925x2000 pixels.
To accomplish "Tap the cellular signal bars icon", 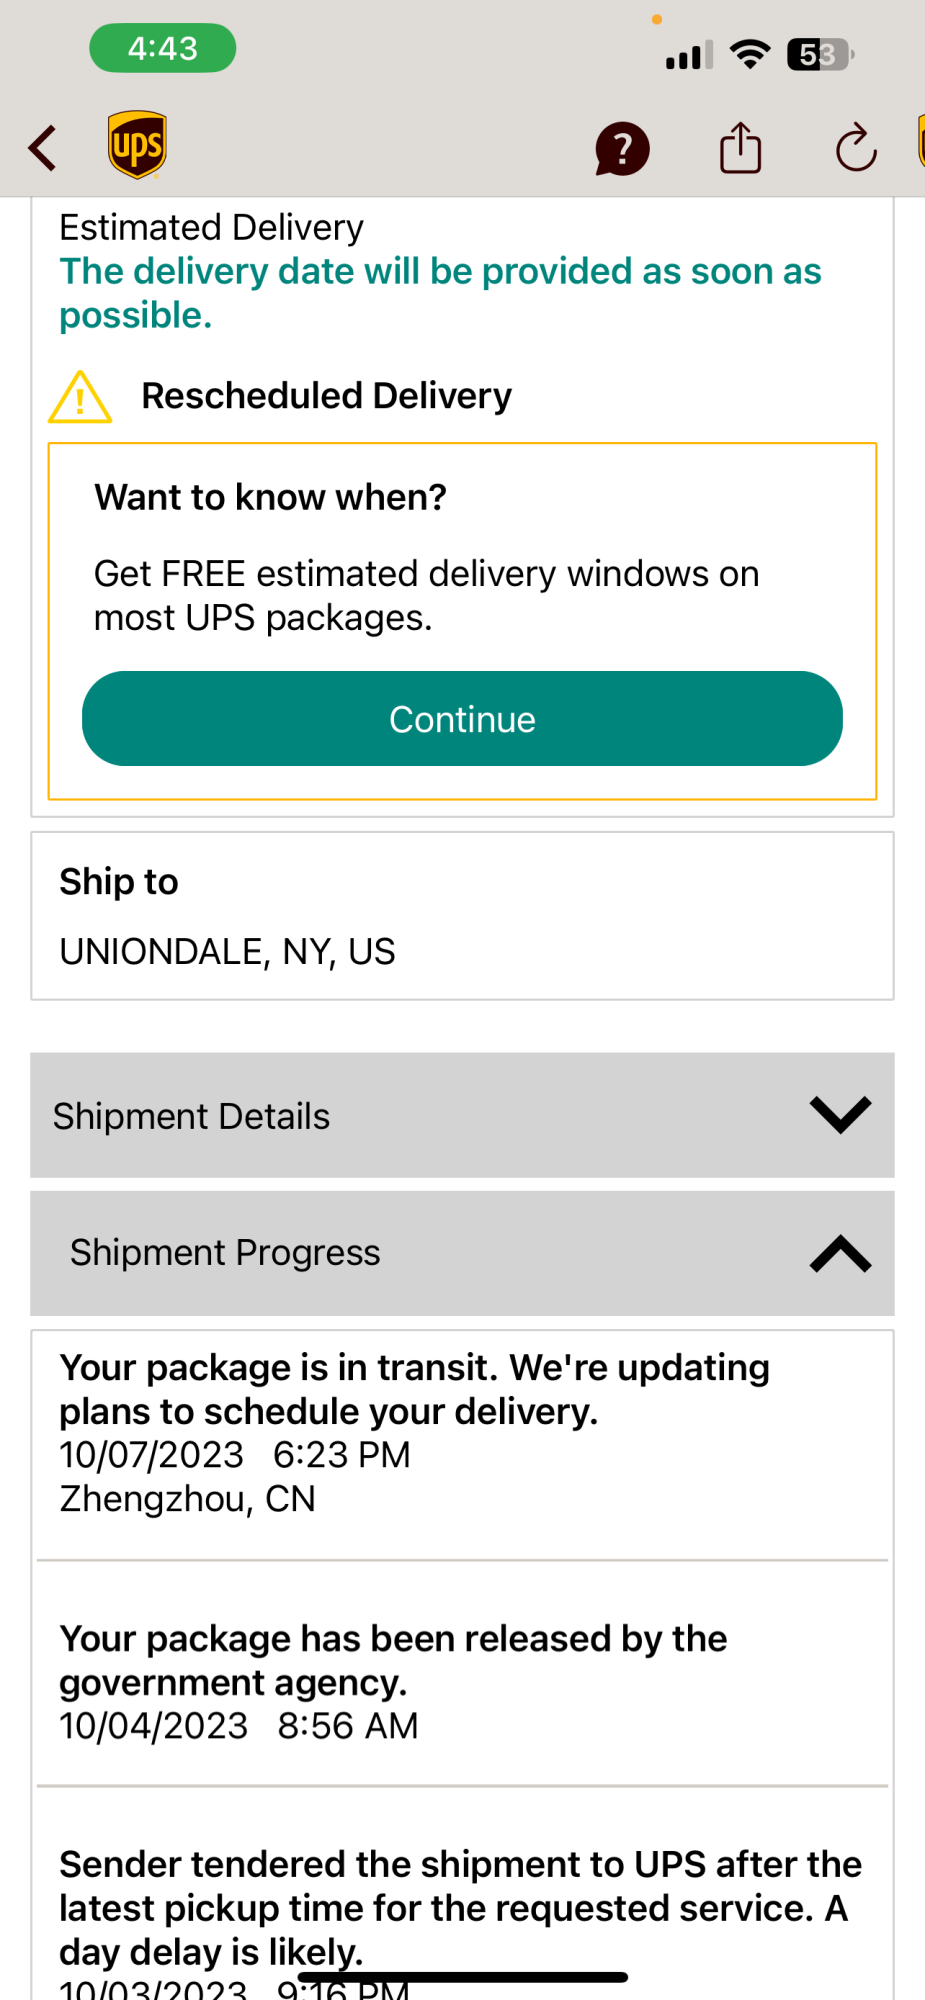I will tap(689, 55).
